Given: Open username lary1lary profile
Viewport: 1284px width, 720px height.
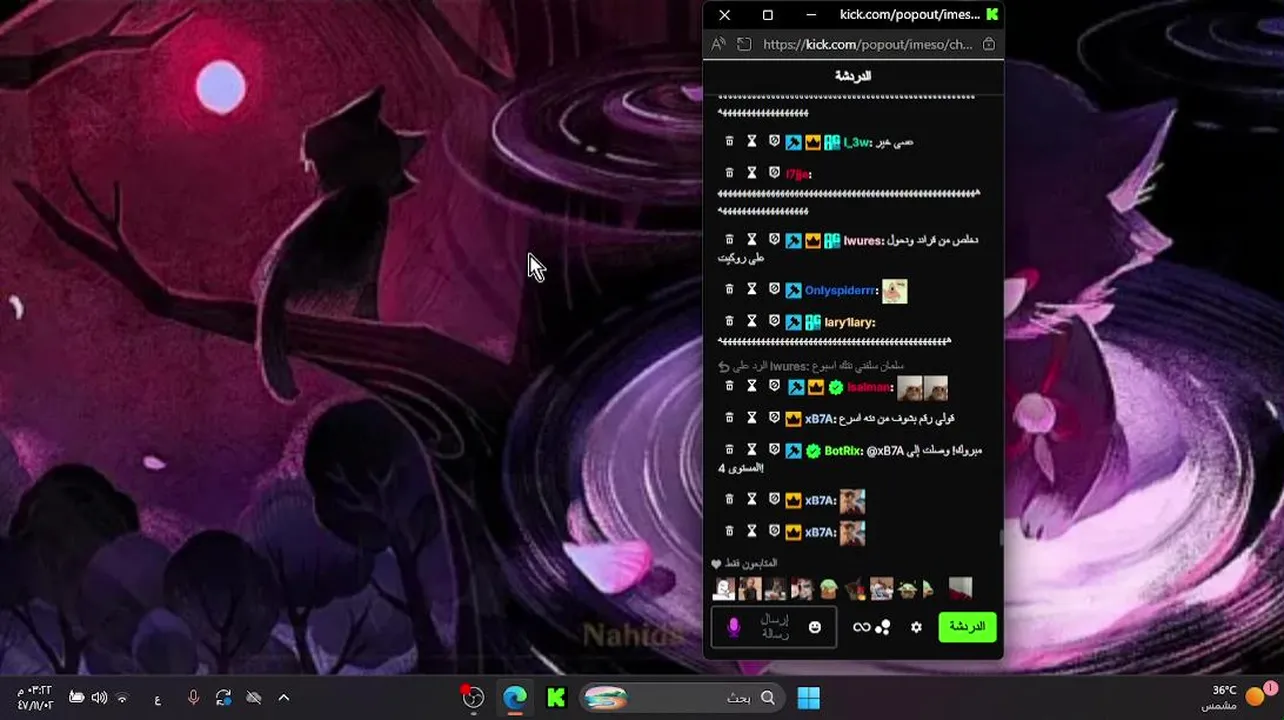Looking at the screenshot, I should (x=850, y=322).
